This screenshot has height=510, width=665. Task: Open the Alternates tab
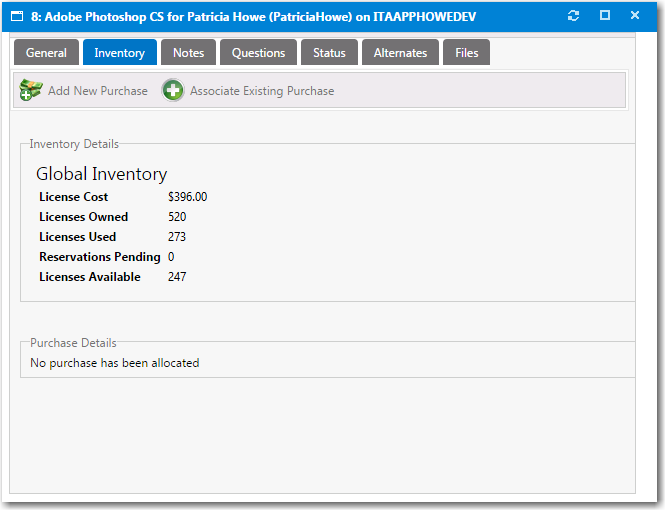[400, 53]
